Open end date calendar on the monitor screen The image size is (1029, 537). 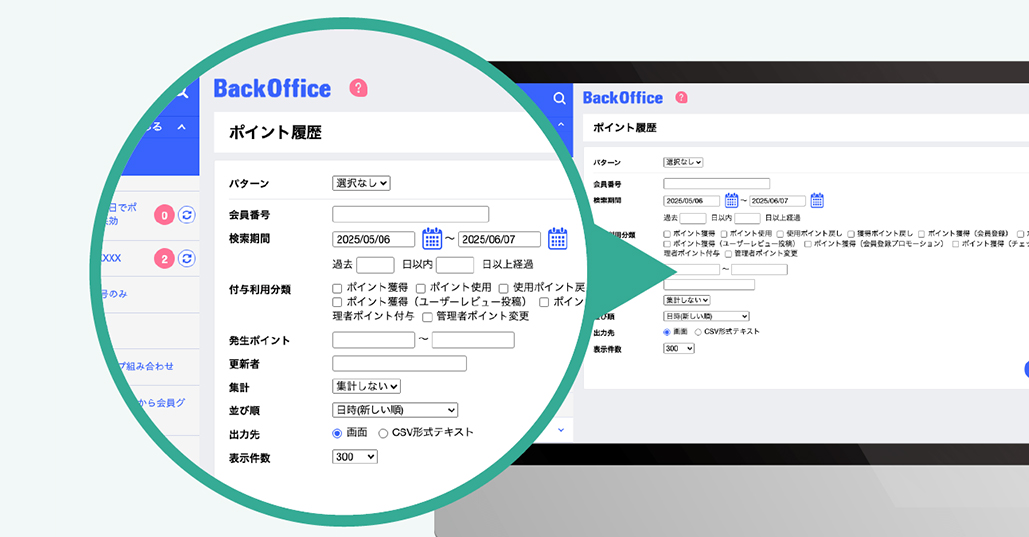click(817, 200)
